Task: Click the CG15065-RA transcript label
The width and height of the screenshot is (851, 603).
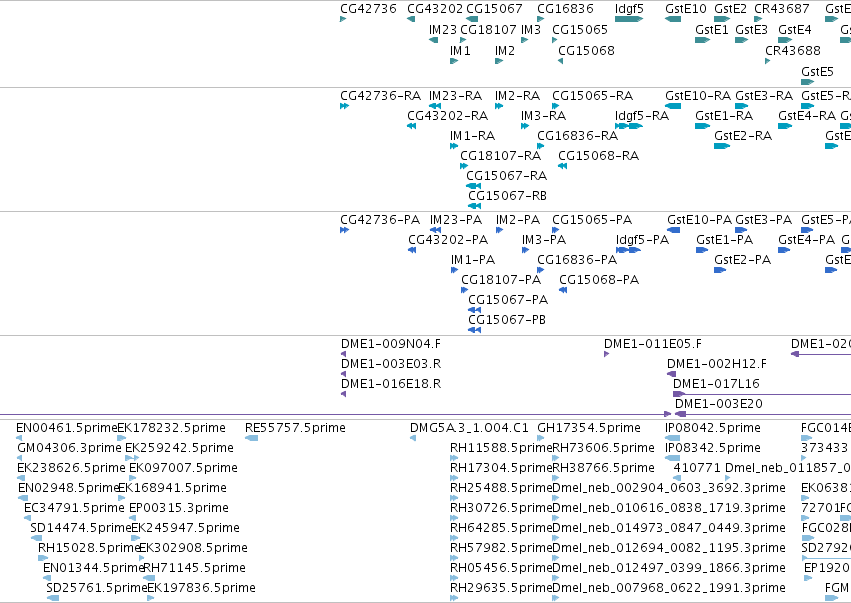Action: 592,96
